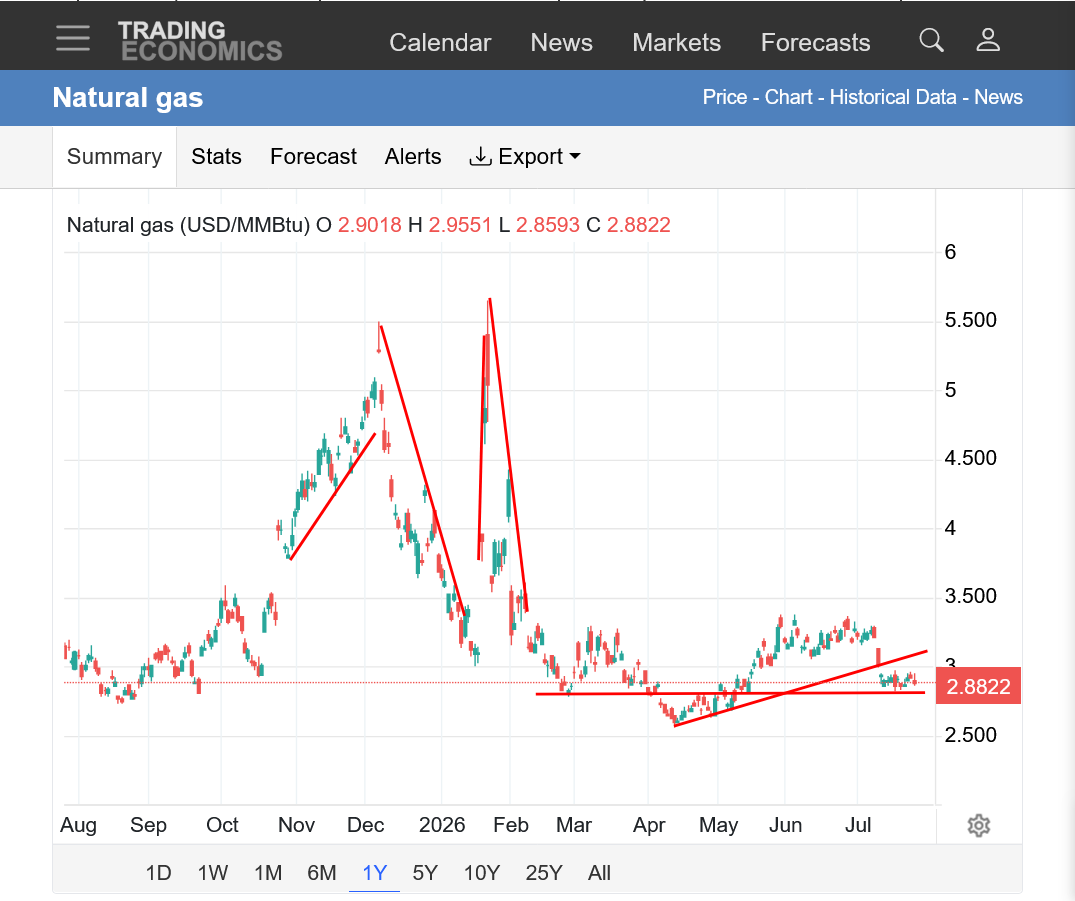Switch chart range to All

599,873
